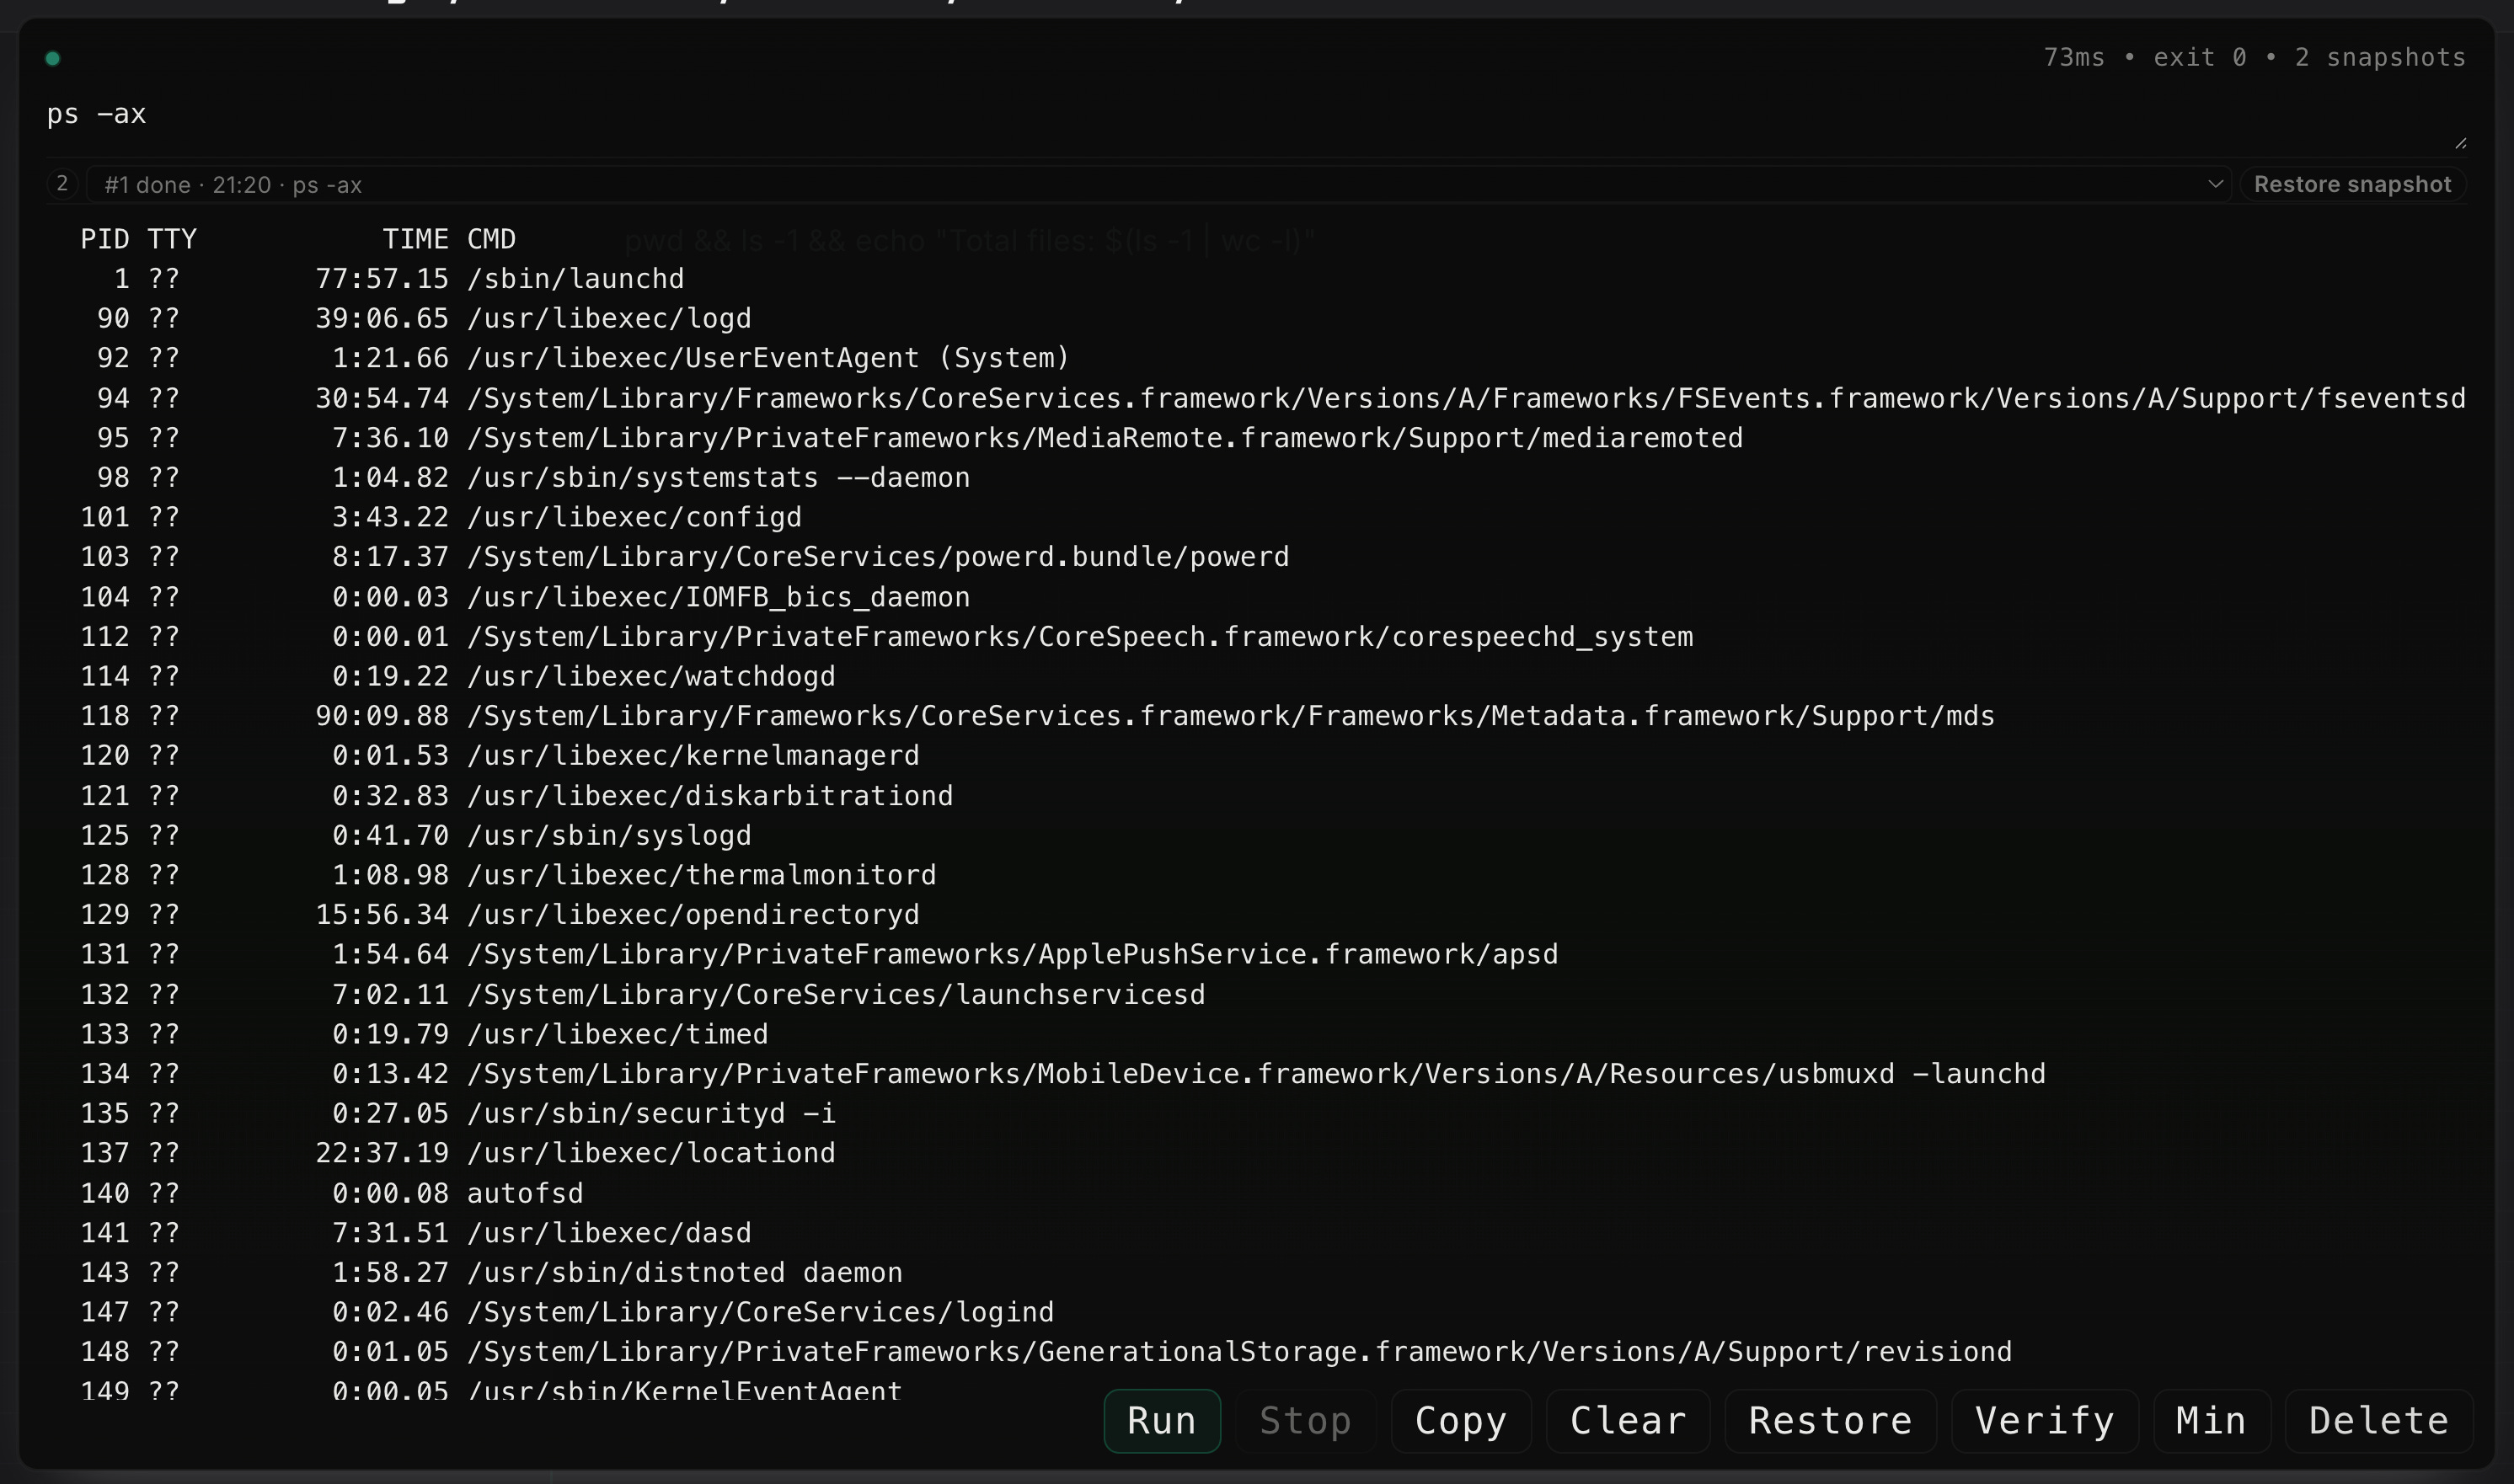Click the Restore button in bottom toolbar

(x=1830, y=1421)
